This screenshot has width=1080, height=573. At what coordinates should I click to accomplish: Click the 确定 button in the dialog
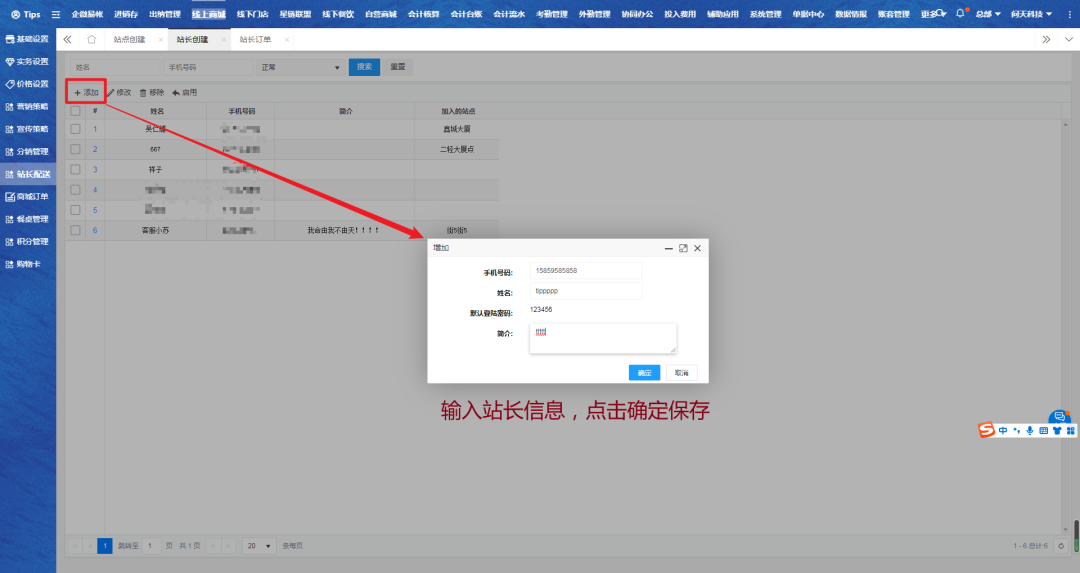644,372
